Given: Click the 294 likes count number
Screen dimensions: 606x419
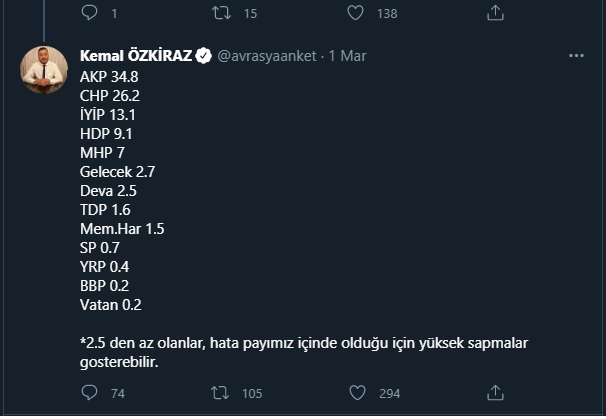Looking at the screenshot, I should 389,393.
